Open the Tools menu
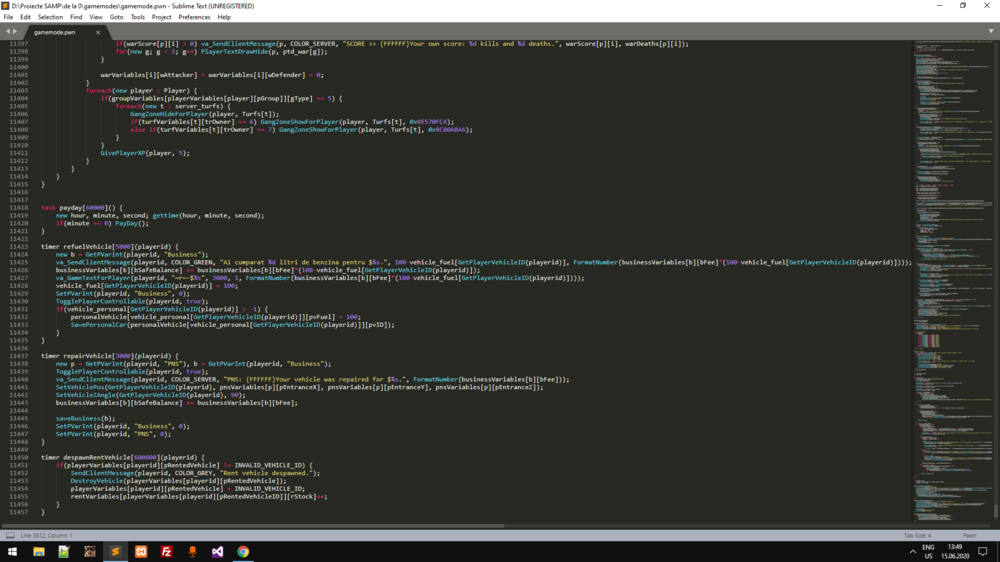Screen dimensions: 1000x562 (x=138, y=17)
